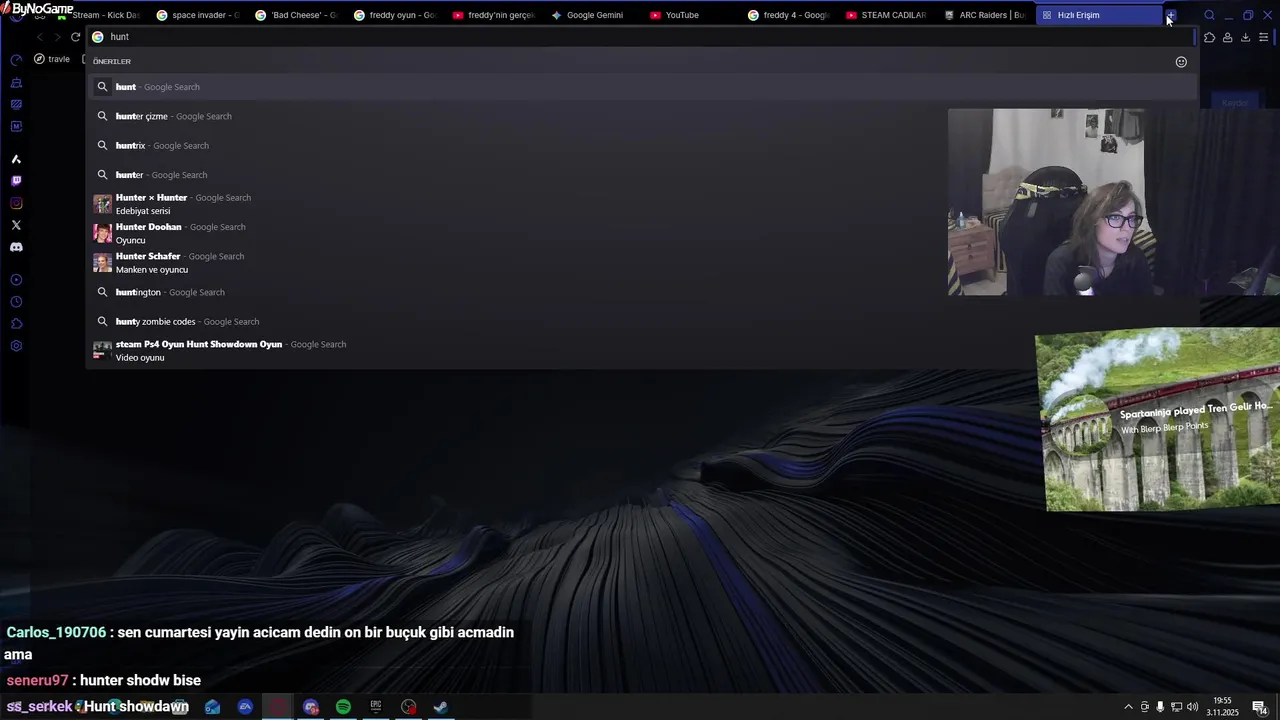Viewport: 1280px width, 720px height.
Task: Switch to 'space invader' Google tab
Action: tap(198, 15)
